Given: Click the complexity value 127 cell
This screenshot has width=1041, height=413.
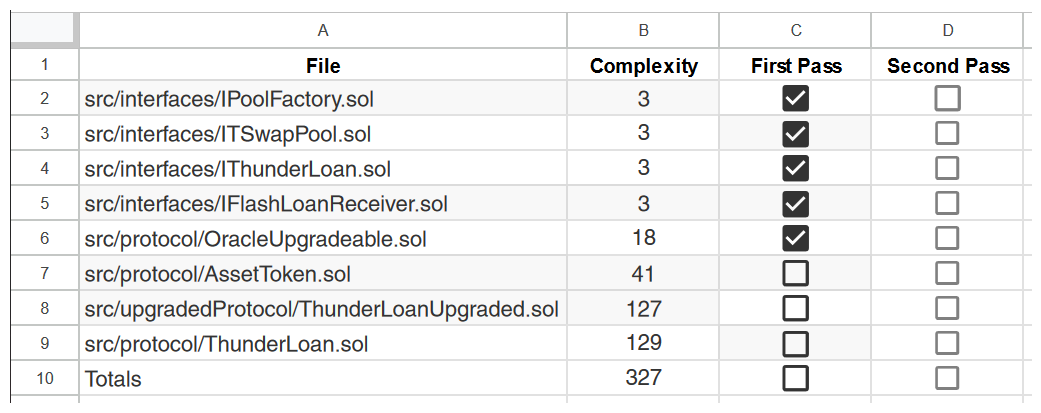Looking at the screenshot, I should pyautogui.click(x=644, y=308).
